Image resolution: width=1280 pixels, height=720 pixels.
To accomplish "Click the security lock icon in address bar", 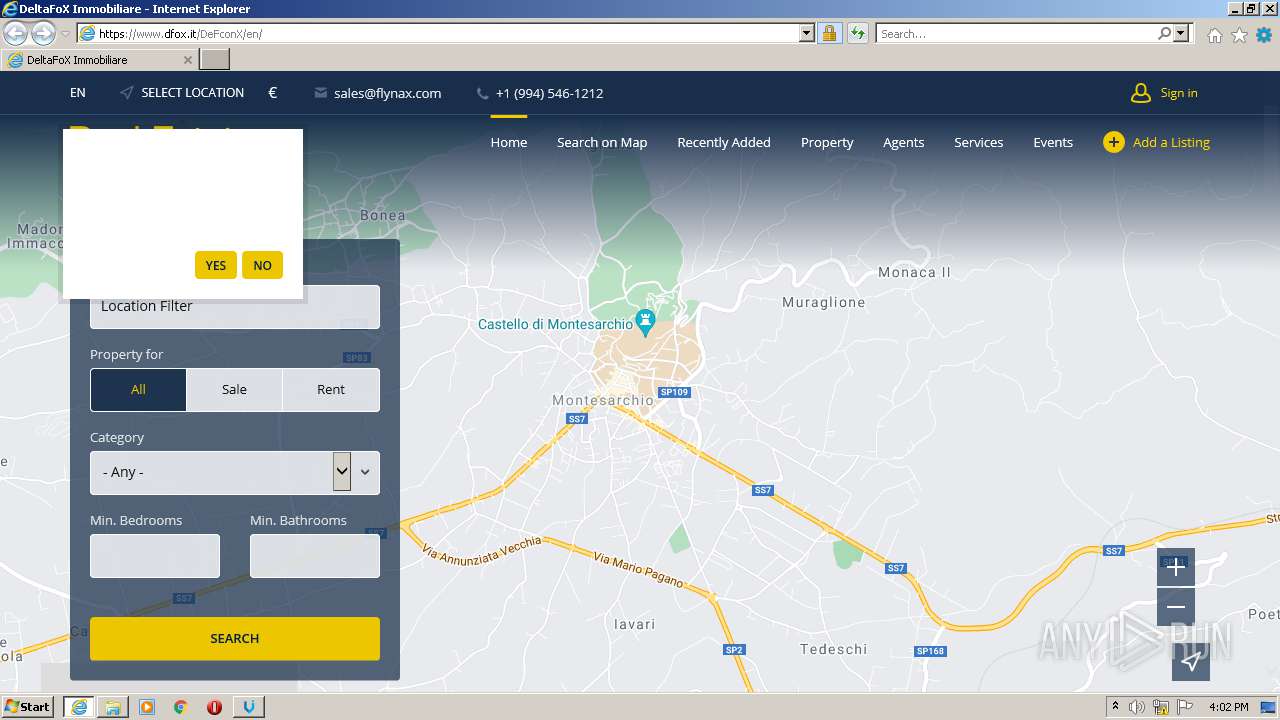I will pyautogui.click(x=829, y=33).
